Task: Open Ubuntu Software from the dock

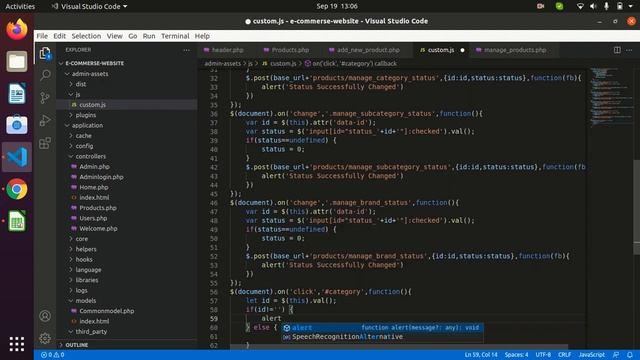Action: point(17,125)
